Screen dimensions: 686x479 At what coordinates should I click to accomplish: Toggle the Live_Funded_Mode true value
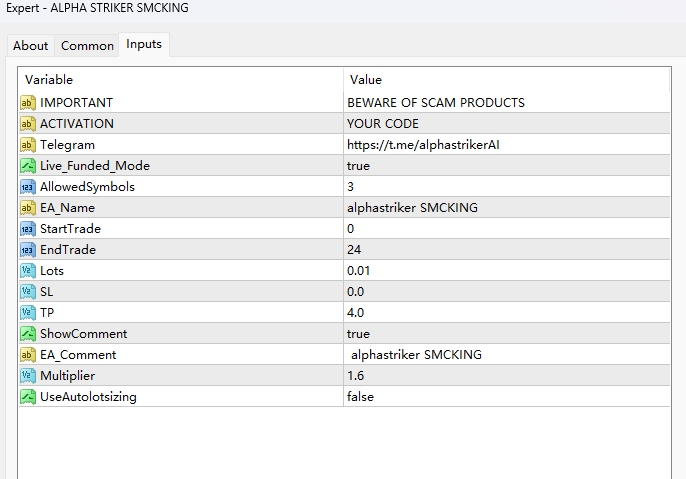[358, 165]
